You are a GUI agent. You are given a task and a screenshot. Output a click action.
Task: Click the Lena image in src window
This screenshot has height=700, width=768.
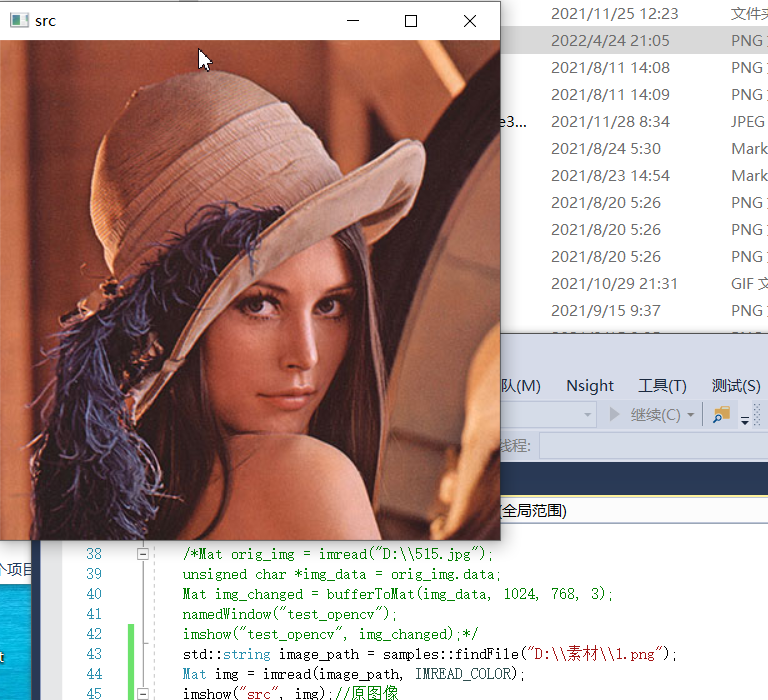pos(250,290)
